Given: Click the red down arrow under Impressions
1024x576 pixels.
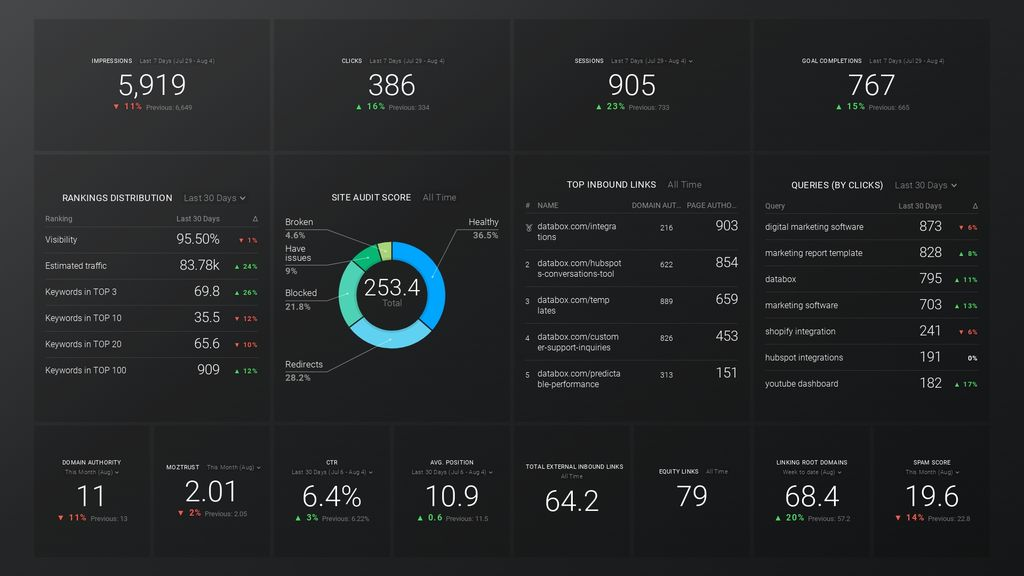Looking at the screenshot, I should (x=116, y=106).
